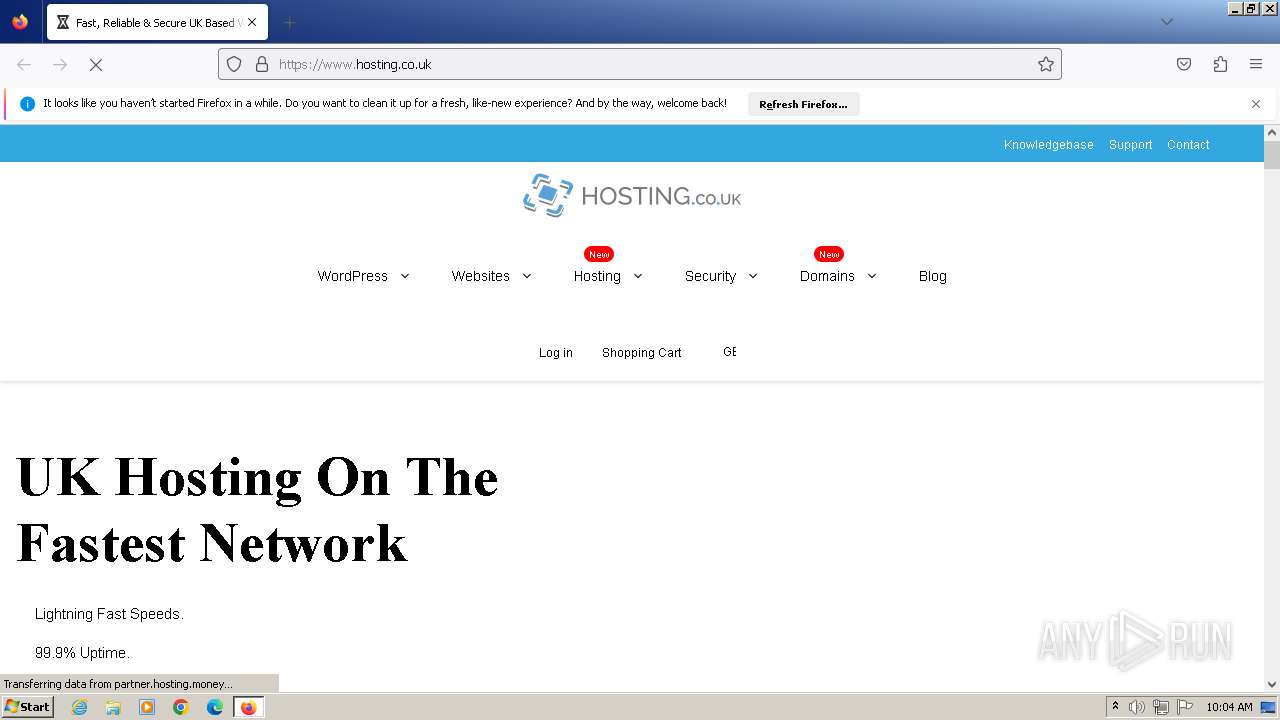Click the '99.9% Uptime.' text

[x=82, y=653]
